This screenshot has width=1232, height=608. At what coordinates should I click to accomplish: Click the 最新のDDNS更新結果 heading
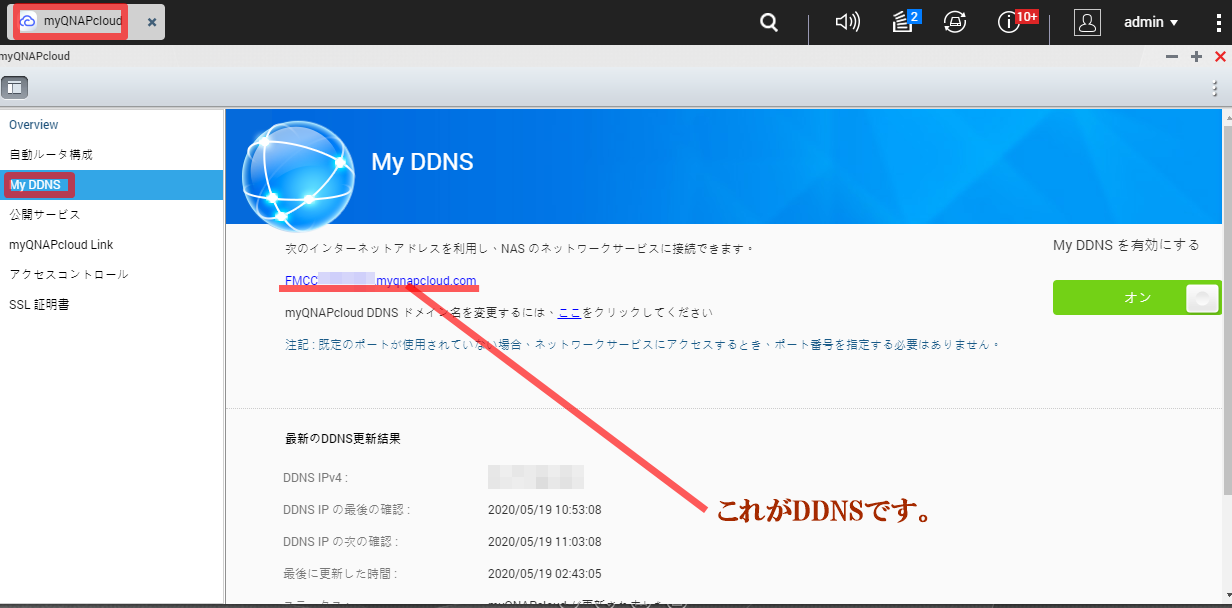click(343, 438)
